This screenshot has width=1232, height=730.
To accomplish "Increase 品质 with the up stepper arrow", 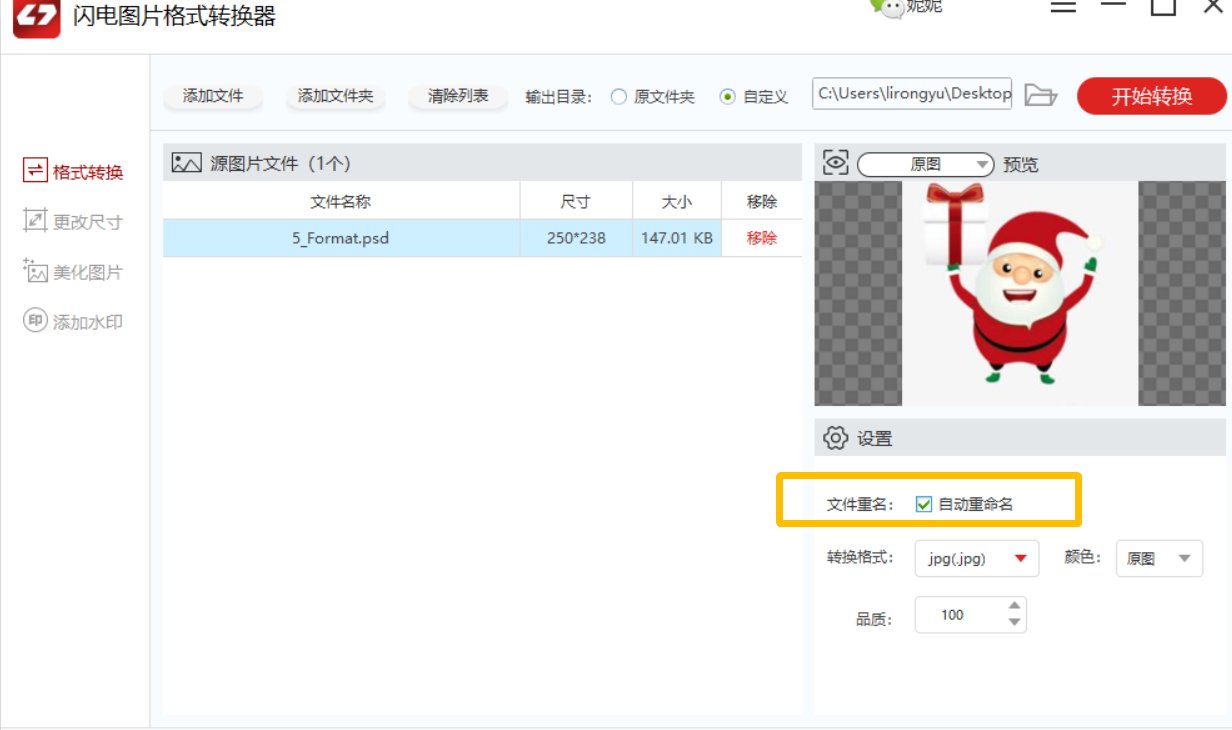I will click(x=1015, y=607).
